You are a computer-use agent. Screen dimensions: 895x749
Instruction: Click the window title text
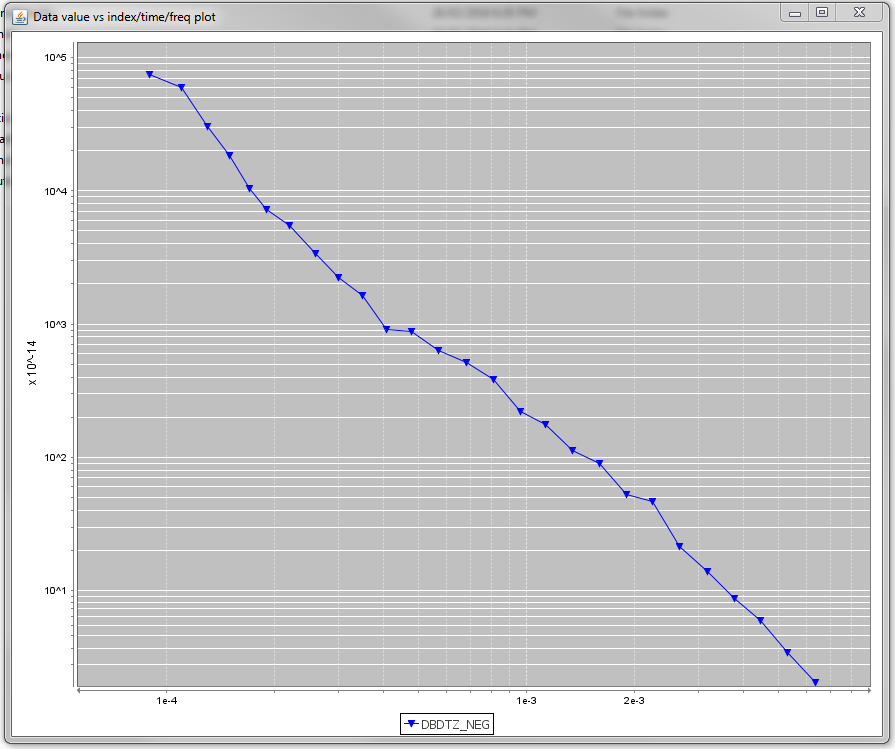tap(124, 17)
